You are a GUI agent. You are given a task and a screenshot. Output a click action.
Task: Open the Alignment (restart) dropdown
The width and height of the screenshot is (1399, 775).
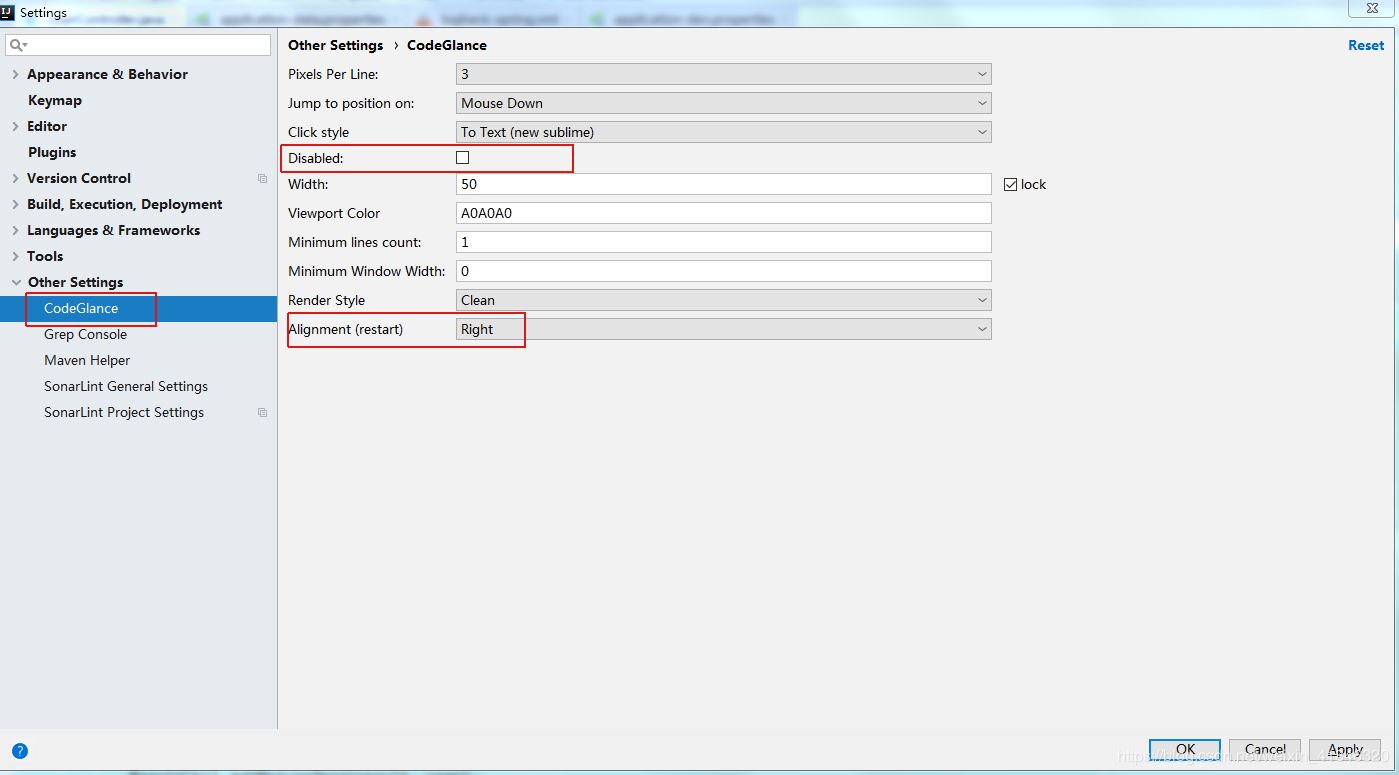pos(724,329)
